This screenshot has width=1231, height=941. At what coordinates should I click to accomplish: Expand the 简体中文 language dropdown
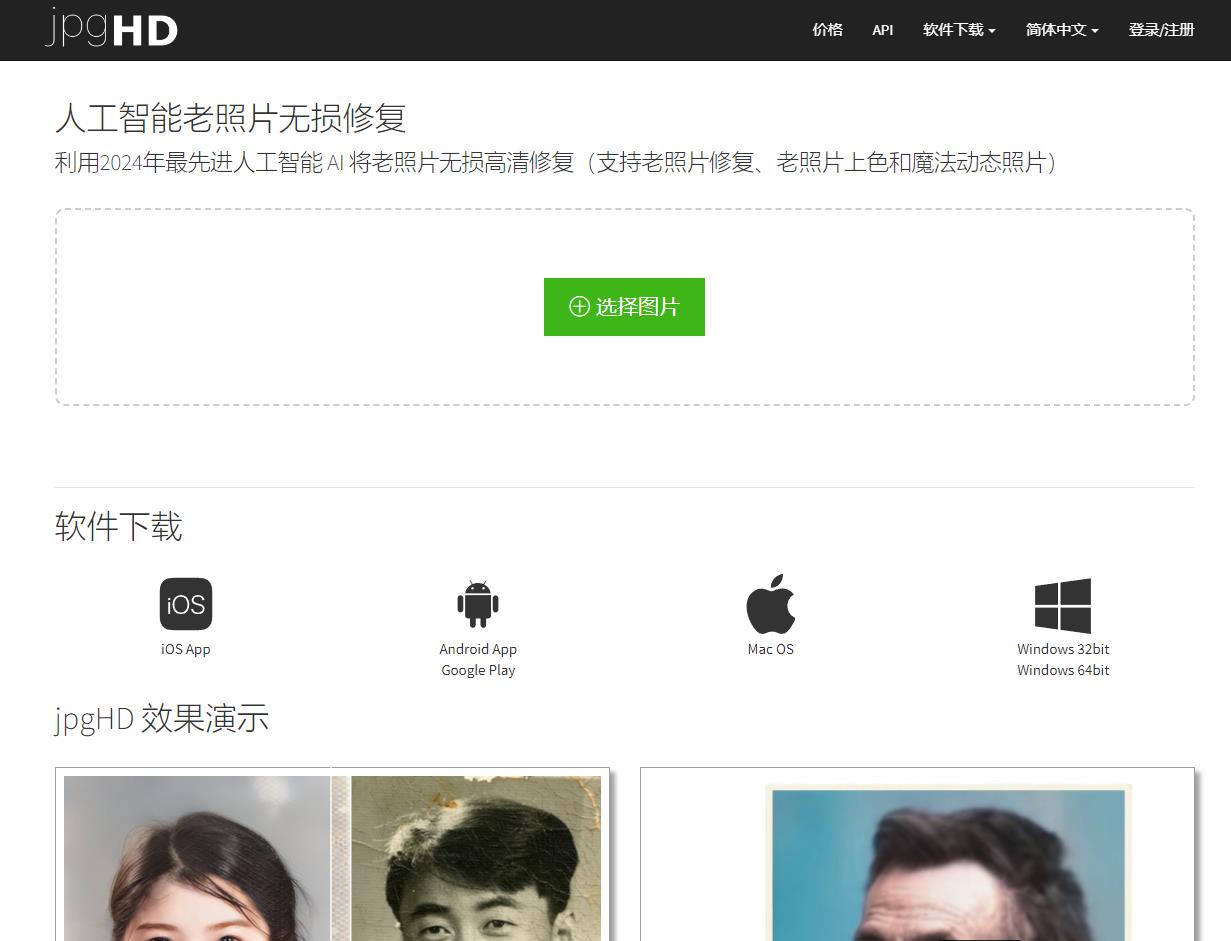1060,30
